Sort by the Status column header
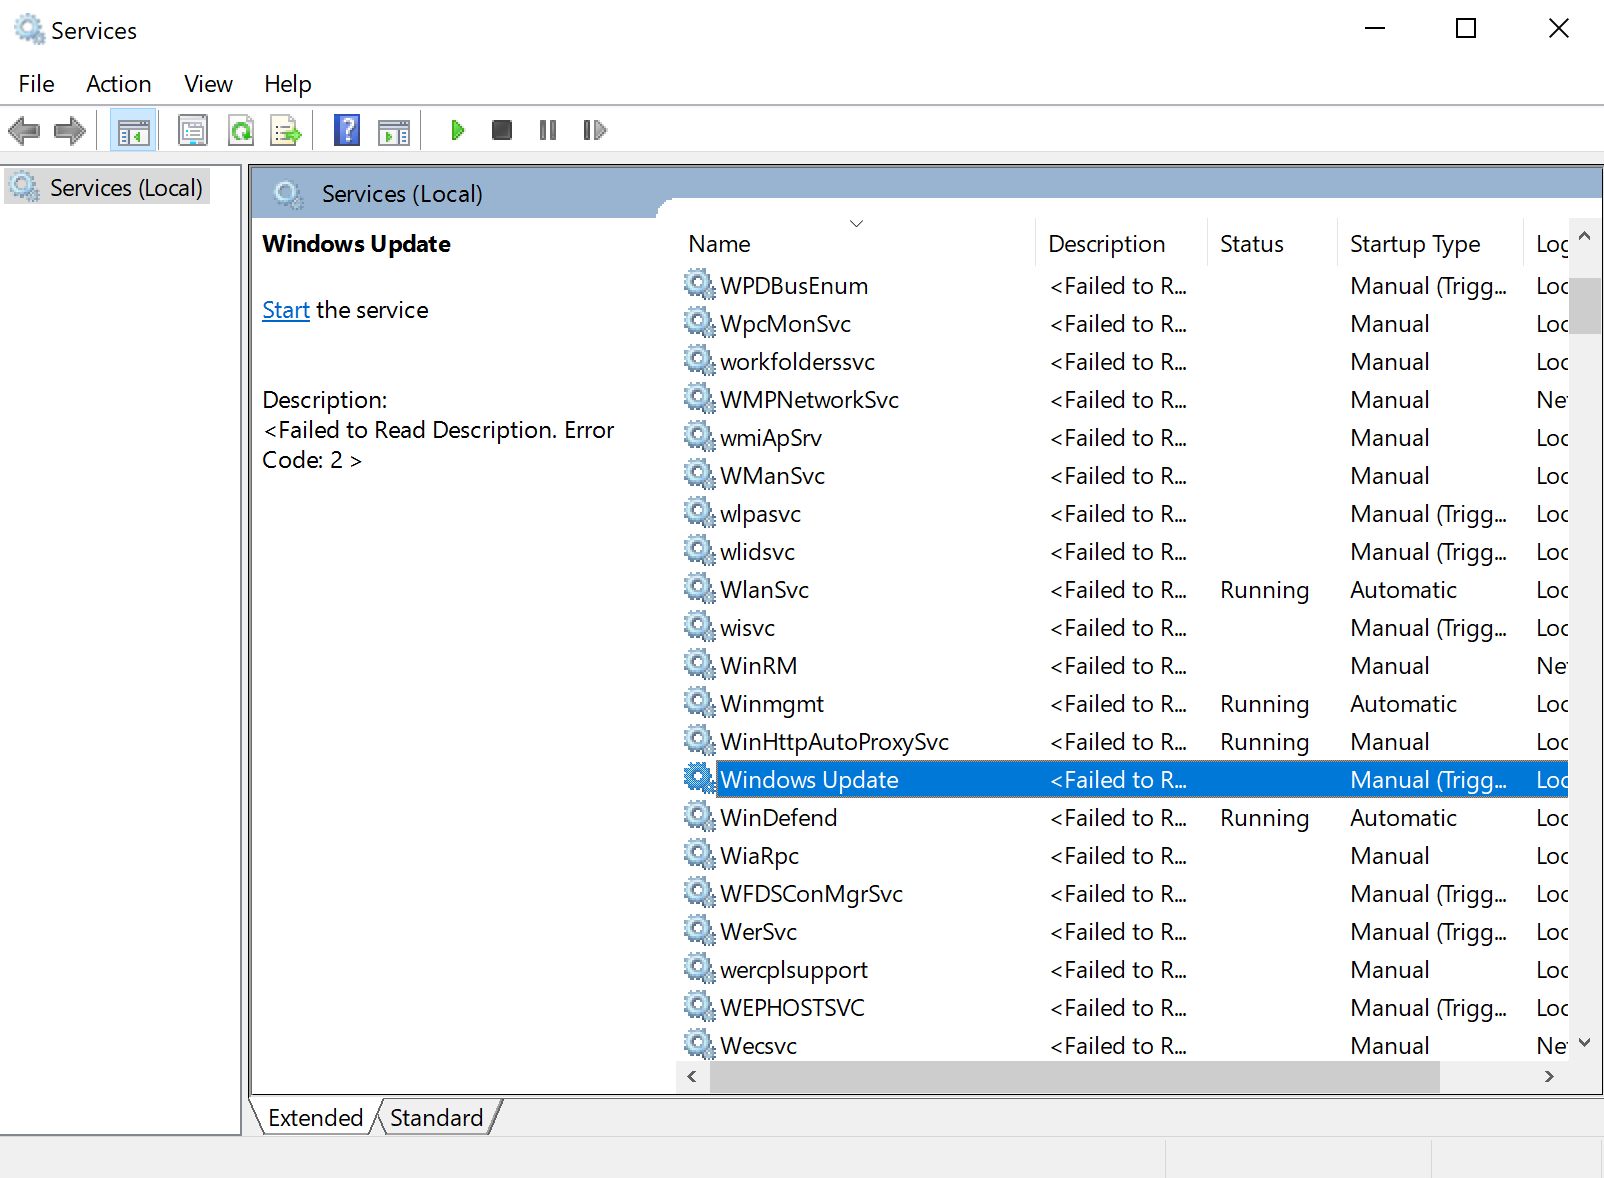This screenshot has height=1178, width=1604. 1272,243
